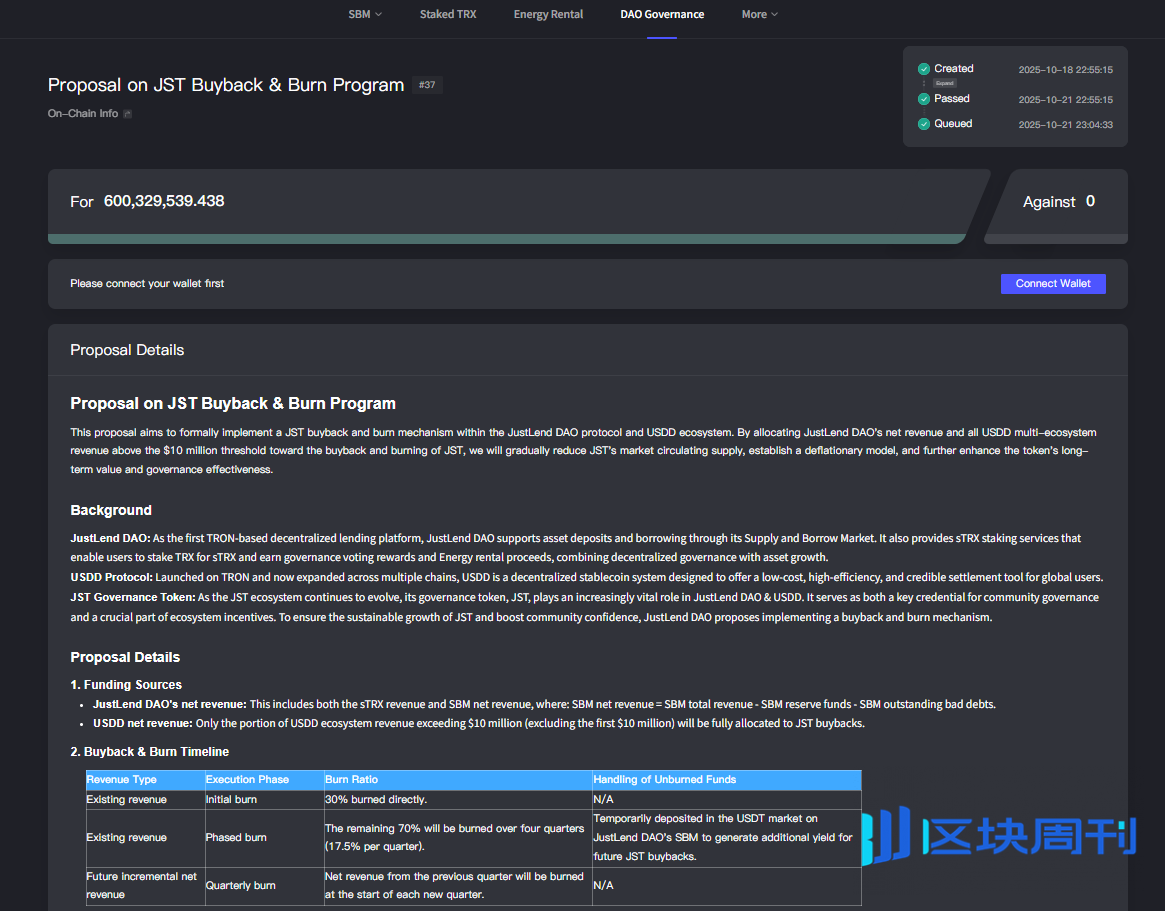Select the DAO Governance tab
Viewport: 1165px width, 911px height.
662,14
